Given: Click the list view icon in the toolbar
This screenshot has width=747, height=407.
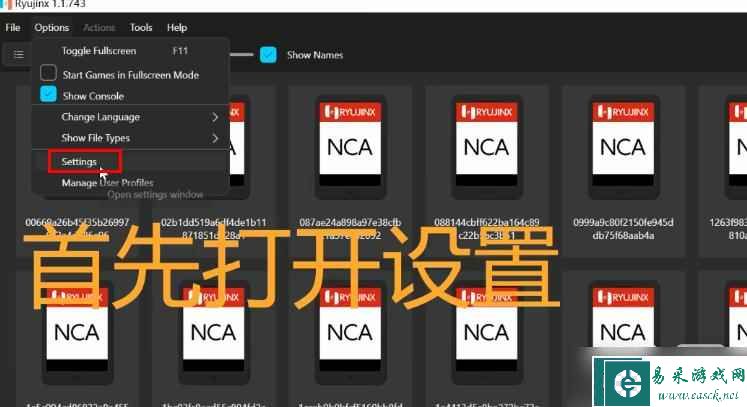Looking at the screenshot, I should pyautogui.click(x=18, y=54).
